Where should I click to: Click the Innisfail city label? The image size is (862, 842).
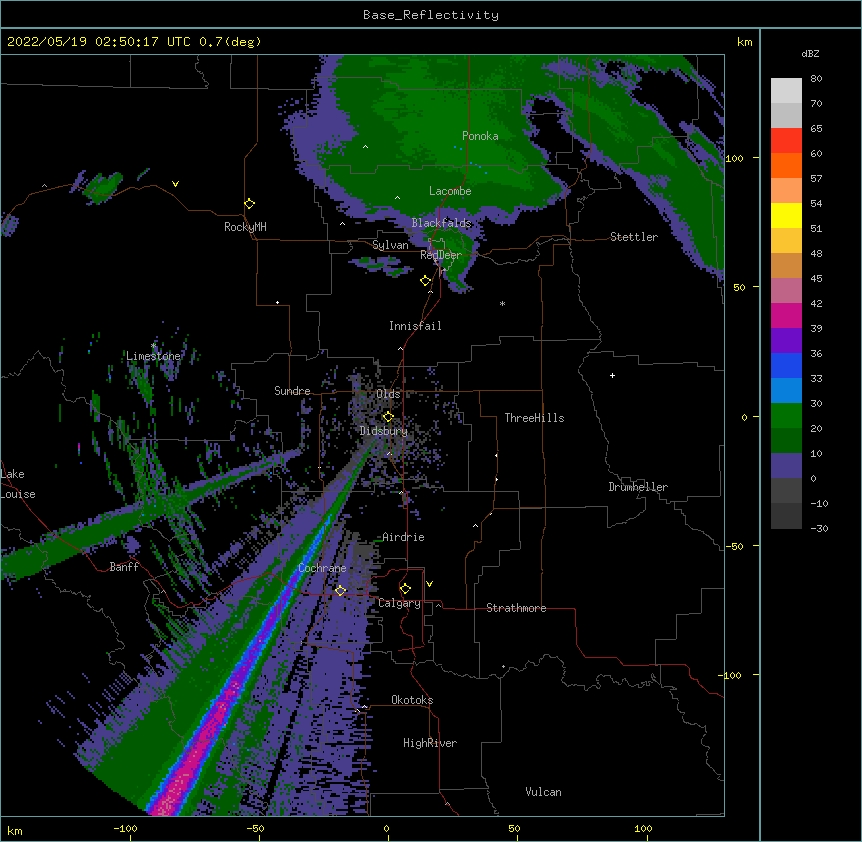pyautogui.click(x=415, y=326)
